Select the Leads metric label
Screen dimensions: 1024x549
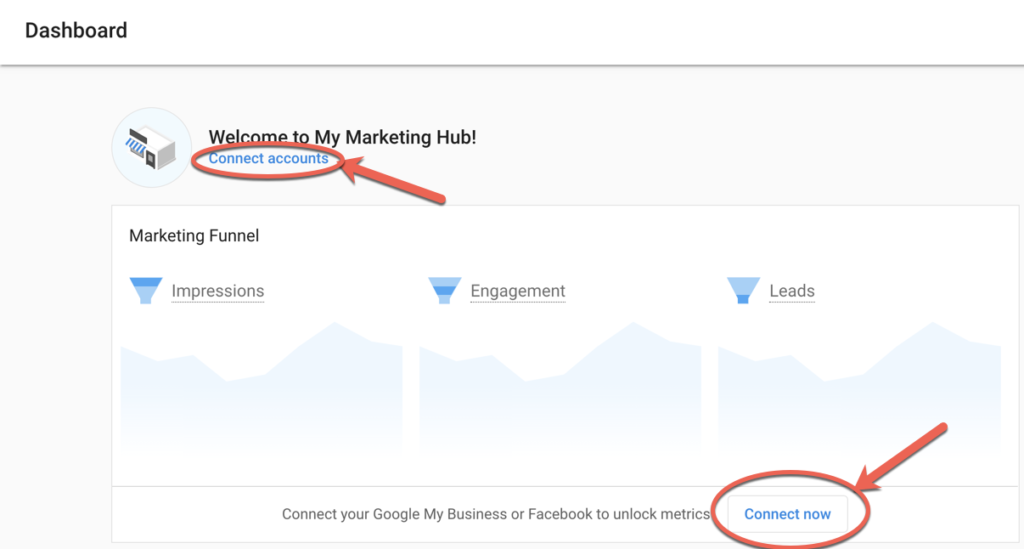coord(792,291)
